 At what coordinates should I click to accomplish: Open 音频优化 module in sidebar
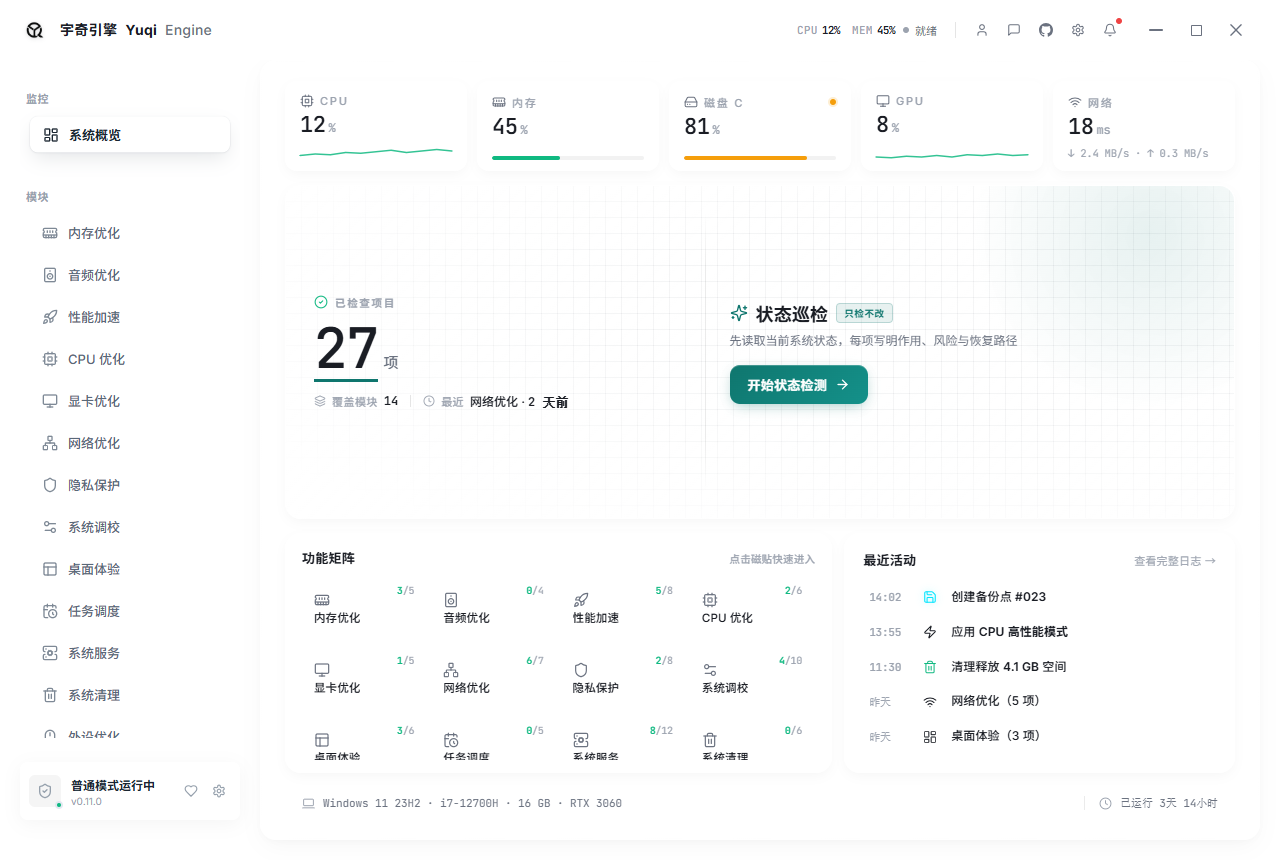coord(130,275)
